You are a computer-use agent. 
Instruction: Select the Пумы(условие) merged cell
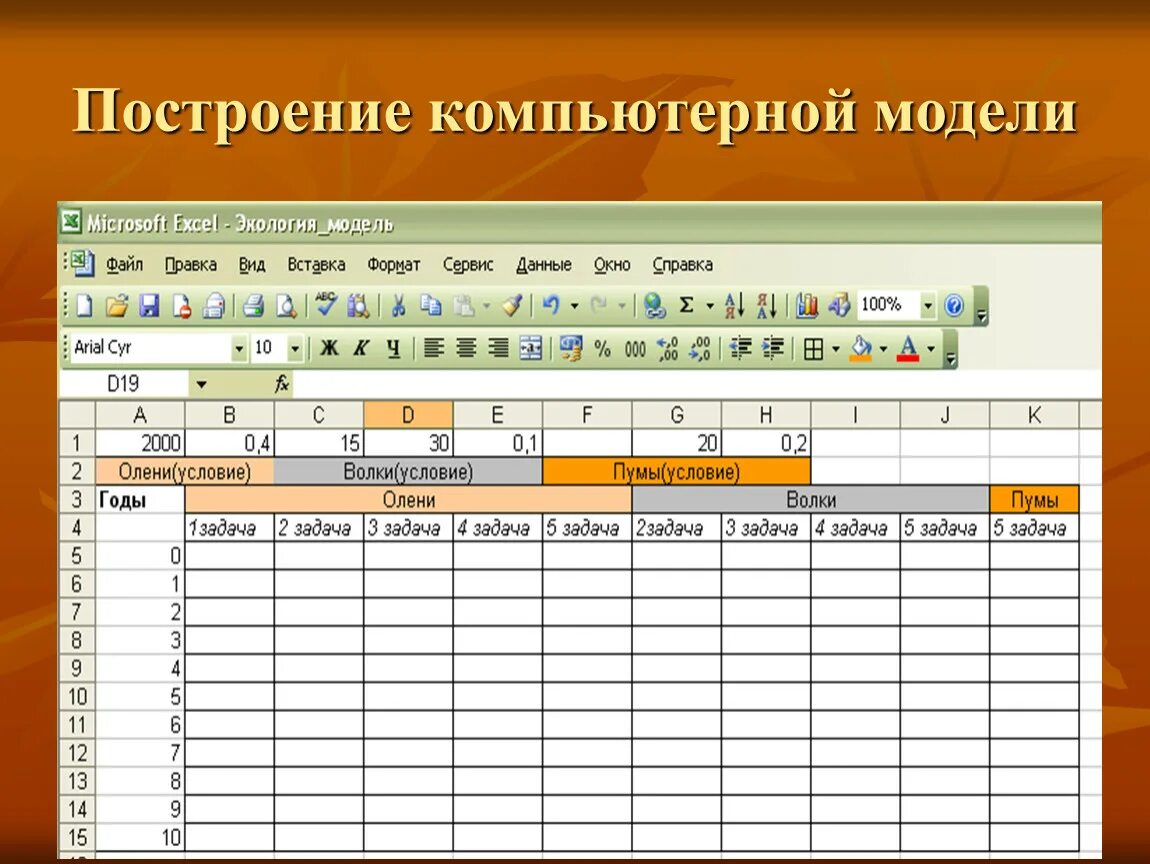[676, 472]
